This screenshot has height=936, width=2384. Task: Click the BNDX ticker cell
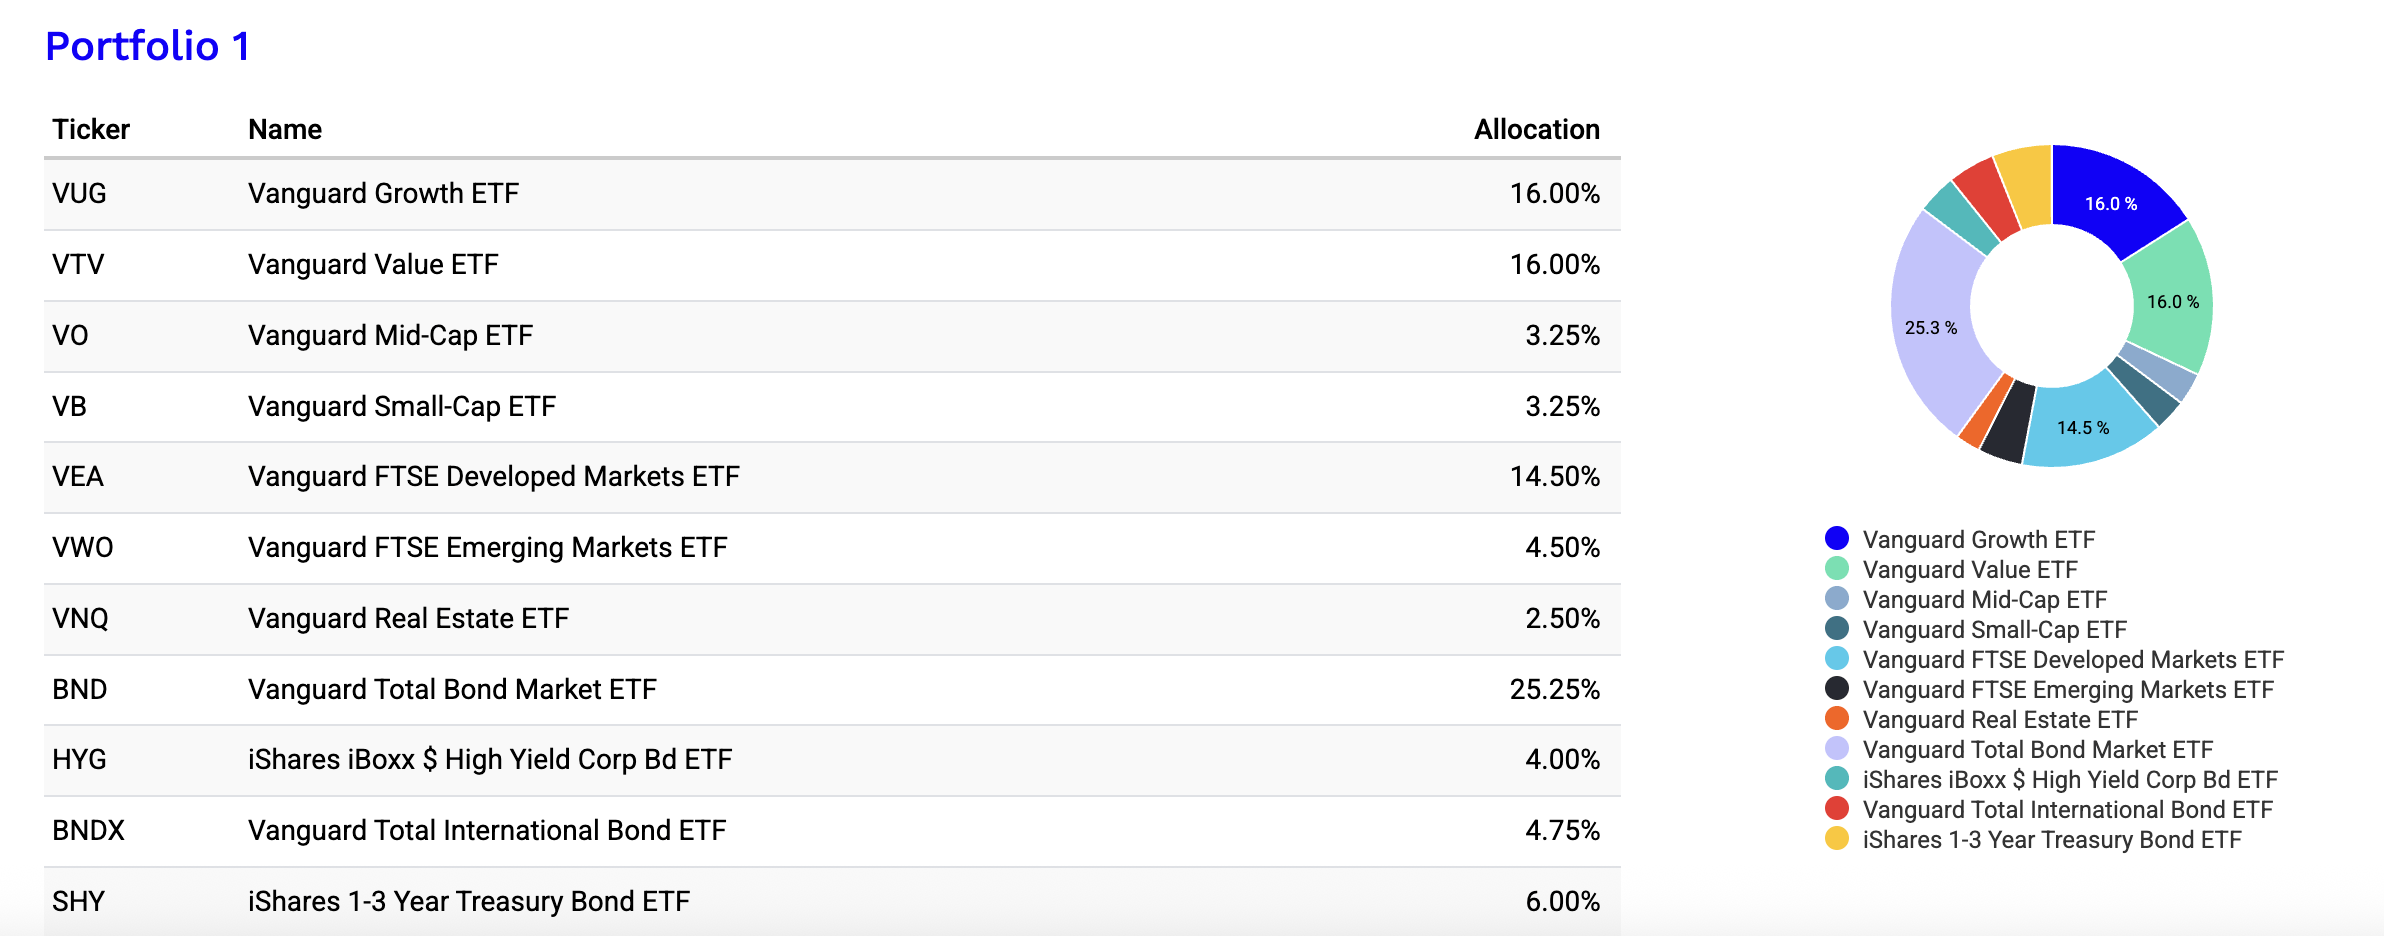(x=88, y=830)
